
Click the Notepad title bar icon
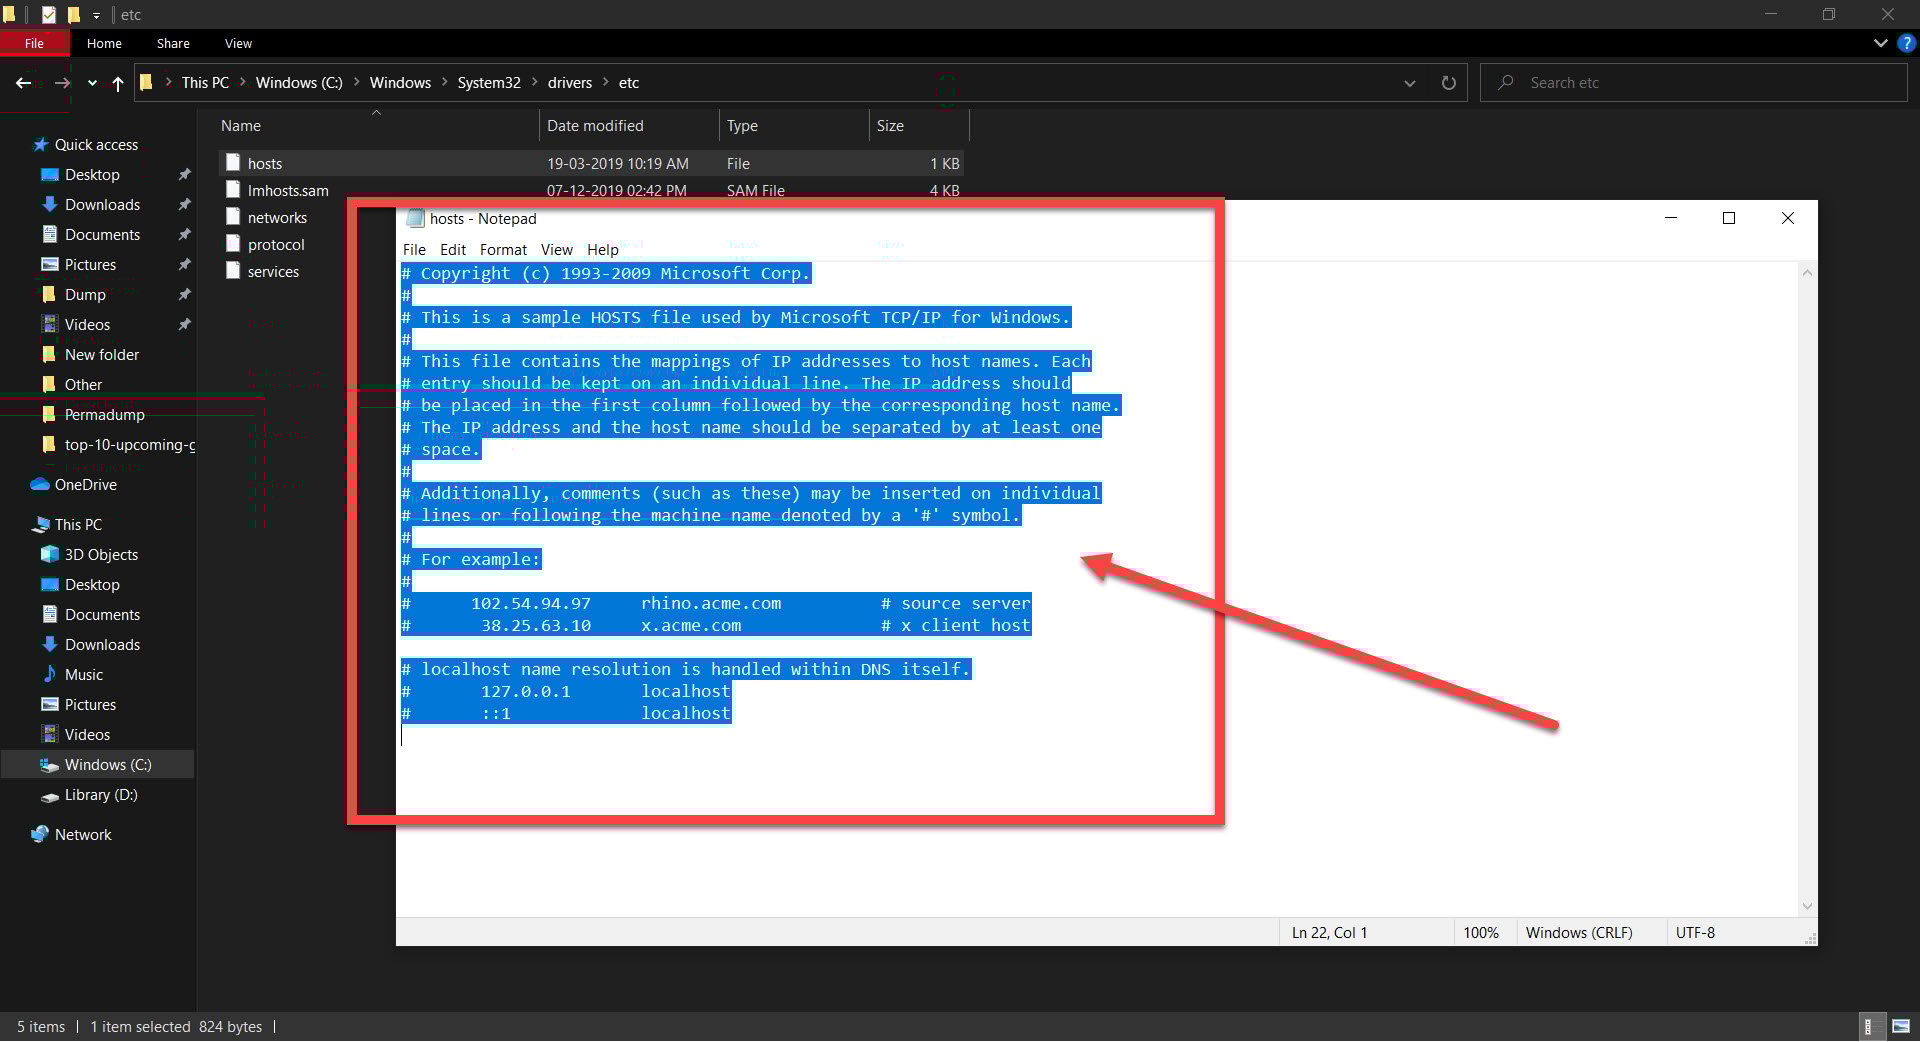(415, 218)
